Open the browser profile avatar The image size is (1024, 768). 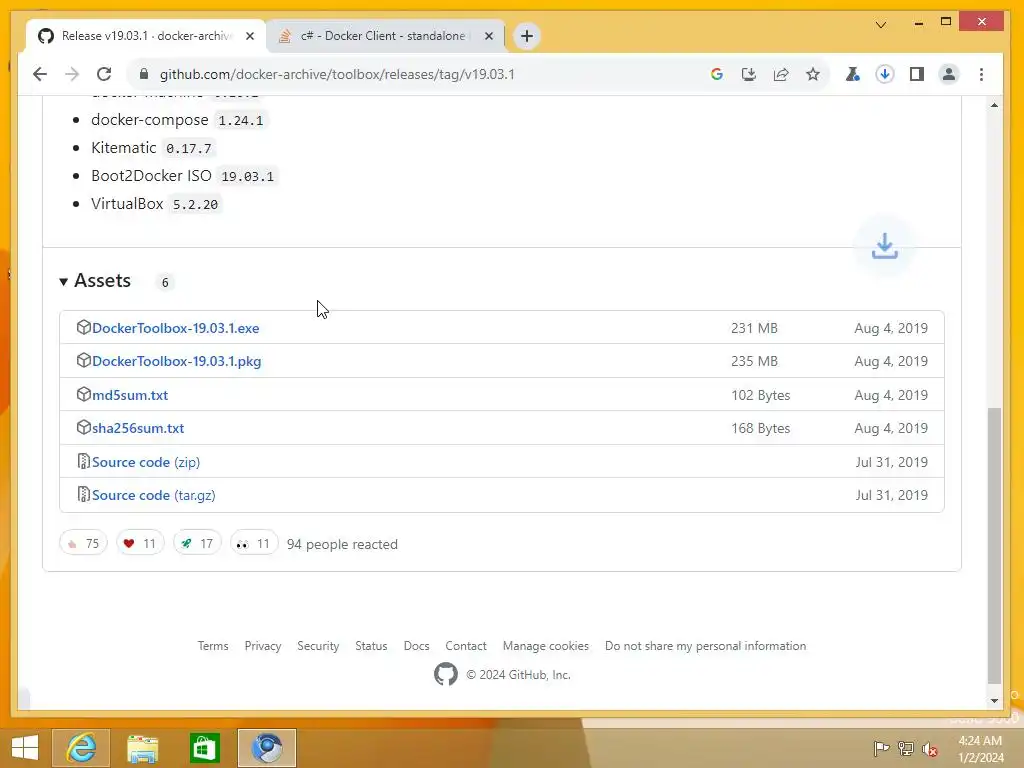[x=948, y=74]
